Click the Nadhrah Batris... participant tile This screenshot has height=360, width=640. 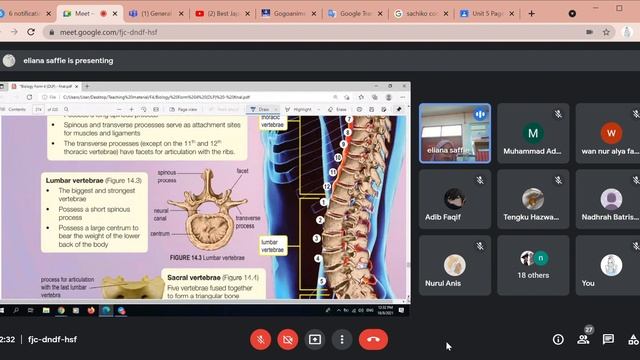click(x=608, y=199)
